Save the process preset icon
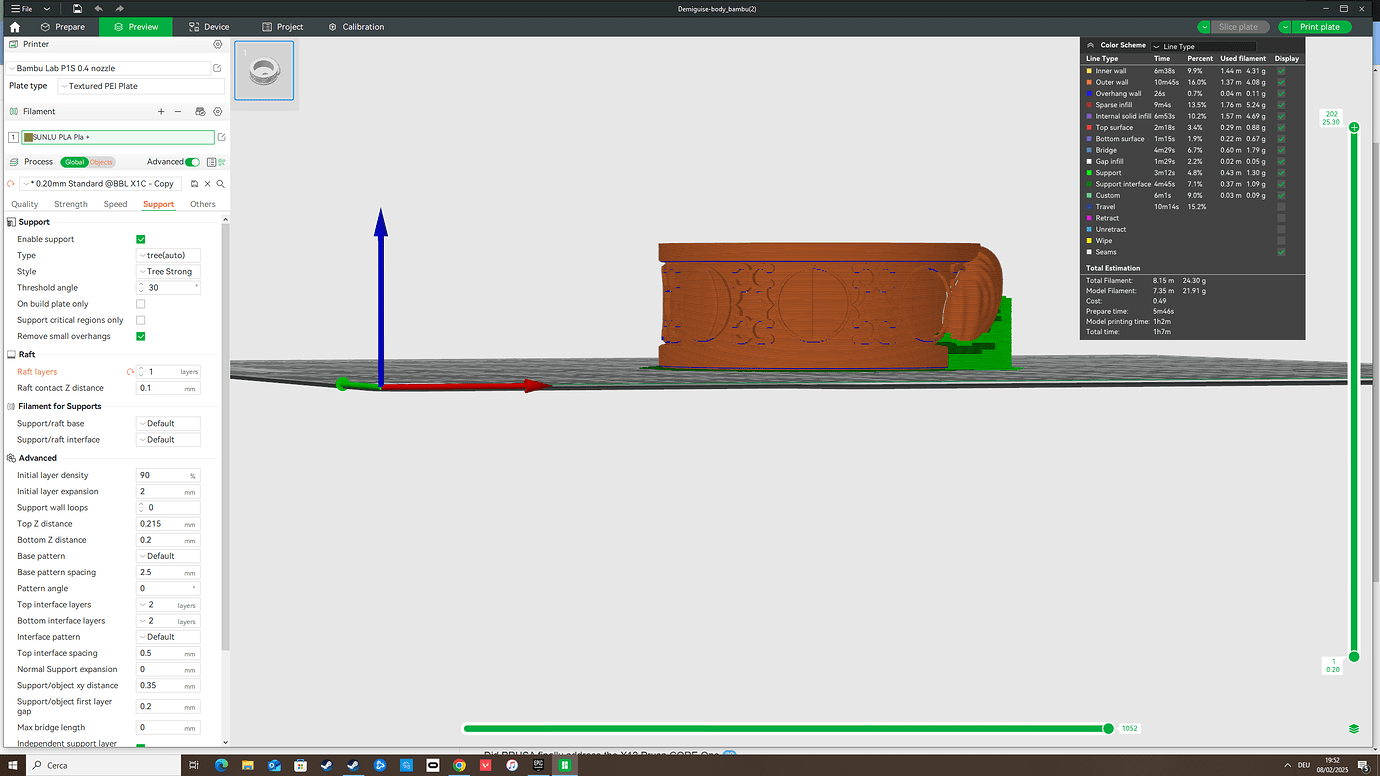The width and height of the screenshot is (1380, 776). point(194,184)
